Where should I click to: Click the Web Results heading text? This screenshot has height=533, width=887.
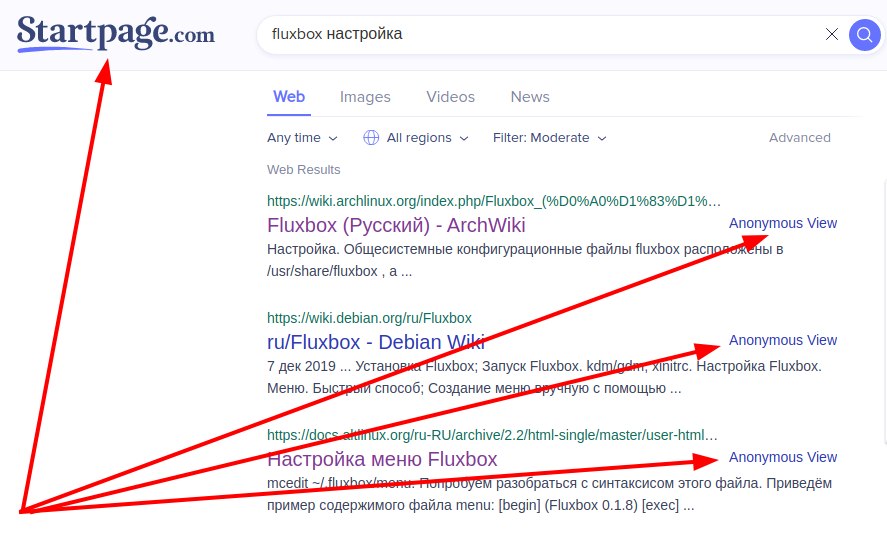tap(303, 170)
